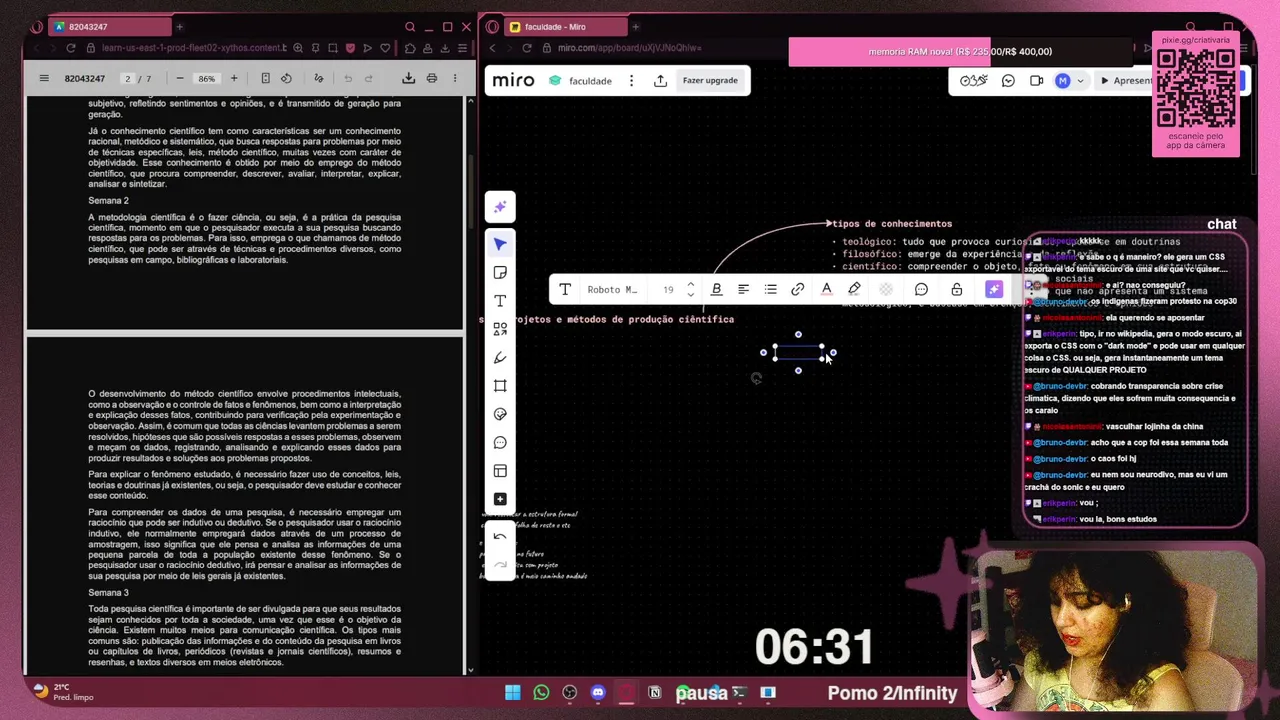Choose the Text tool in Miro's left toolbar
Viewport: 1280px width, 720px height.
[500, 301]
